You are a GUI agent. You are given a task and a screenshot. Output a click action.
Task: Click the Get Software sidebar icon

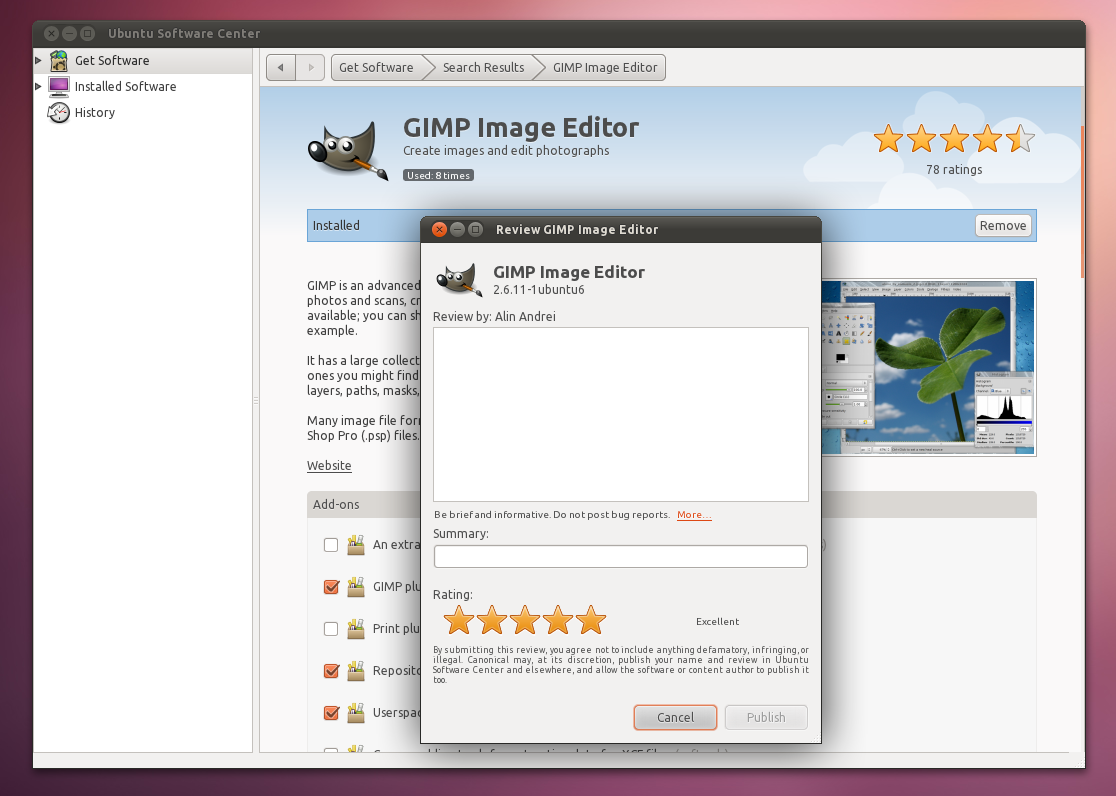click(x=58, y=61)
